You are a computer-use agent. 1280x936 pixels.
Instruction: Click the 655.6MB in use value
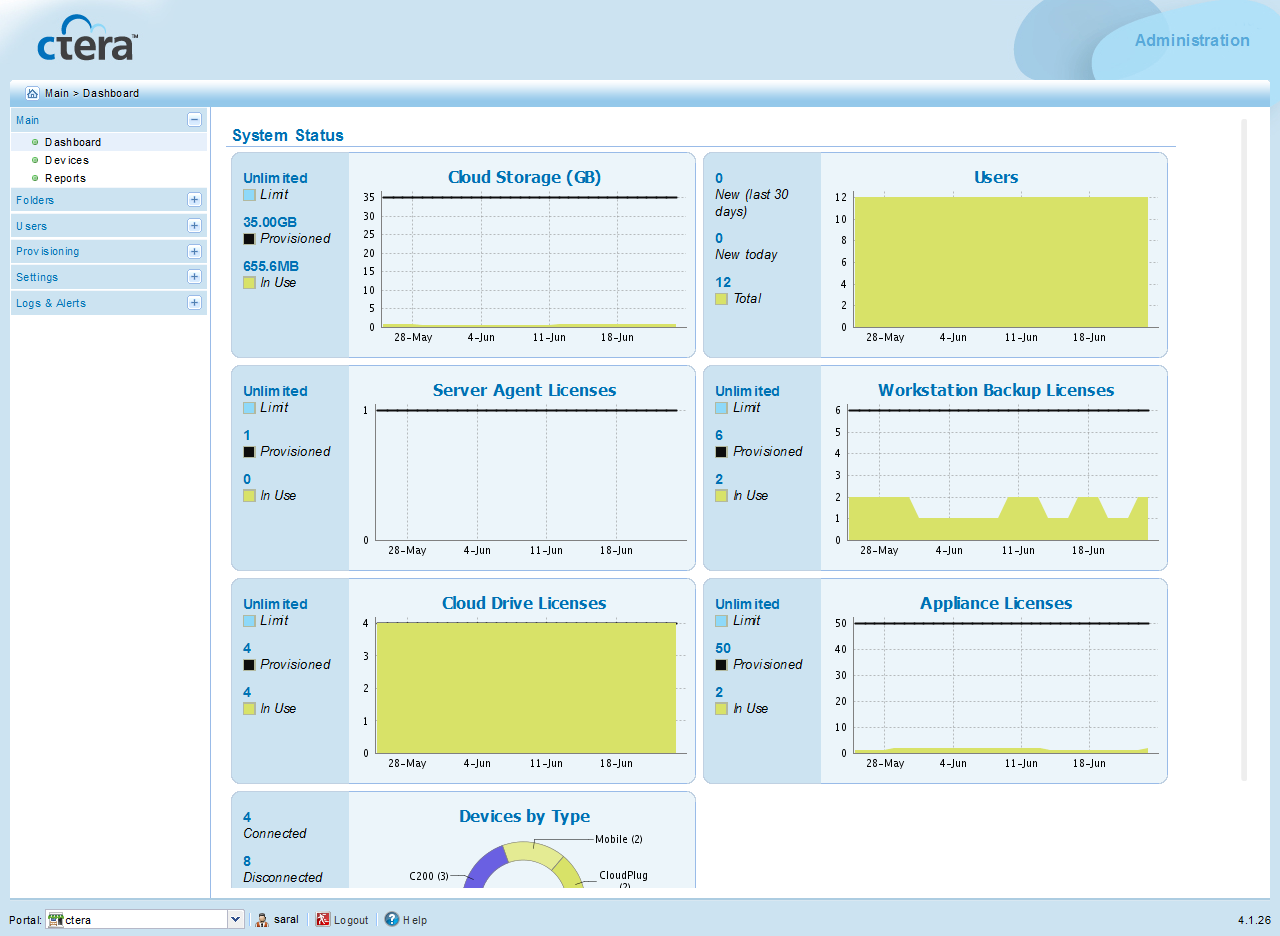point(270,266)
